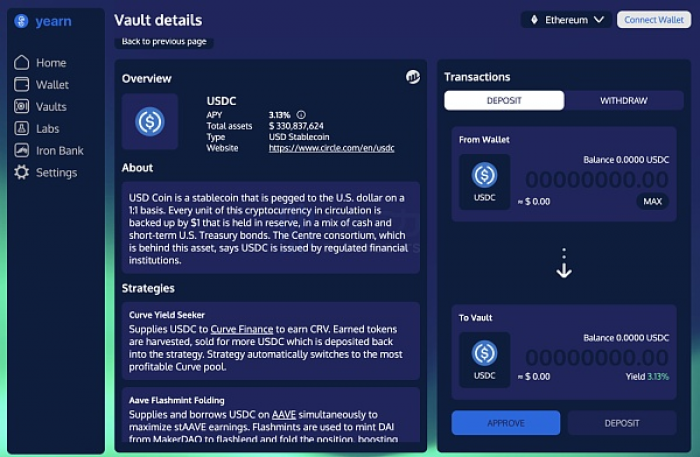The image size is (700, 457).
Task: Go back to previous page
Action: coord(164,42)
